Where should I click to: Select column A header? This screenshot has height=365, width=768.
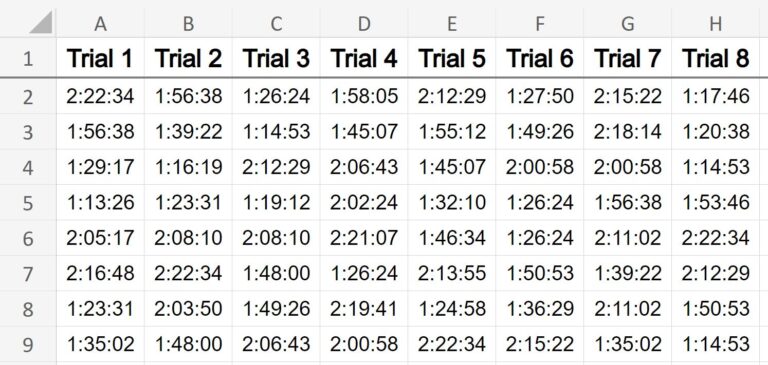(x=100, y=24)
